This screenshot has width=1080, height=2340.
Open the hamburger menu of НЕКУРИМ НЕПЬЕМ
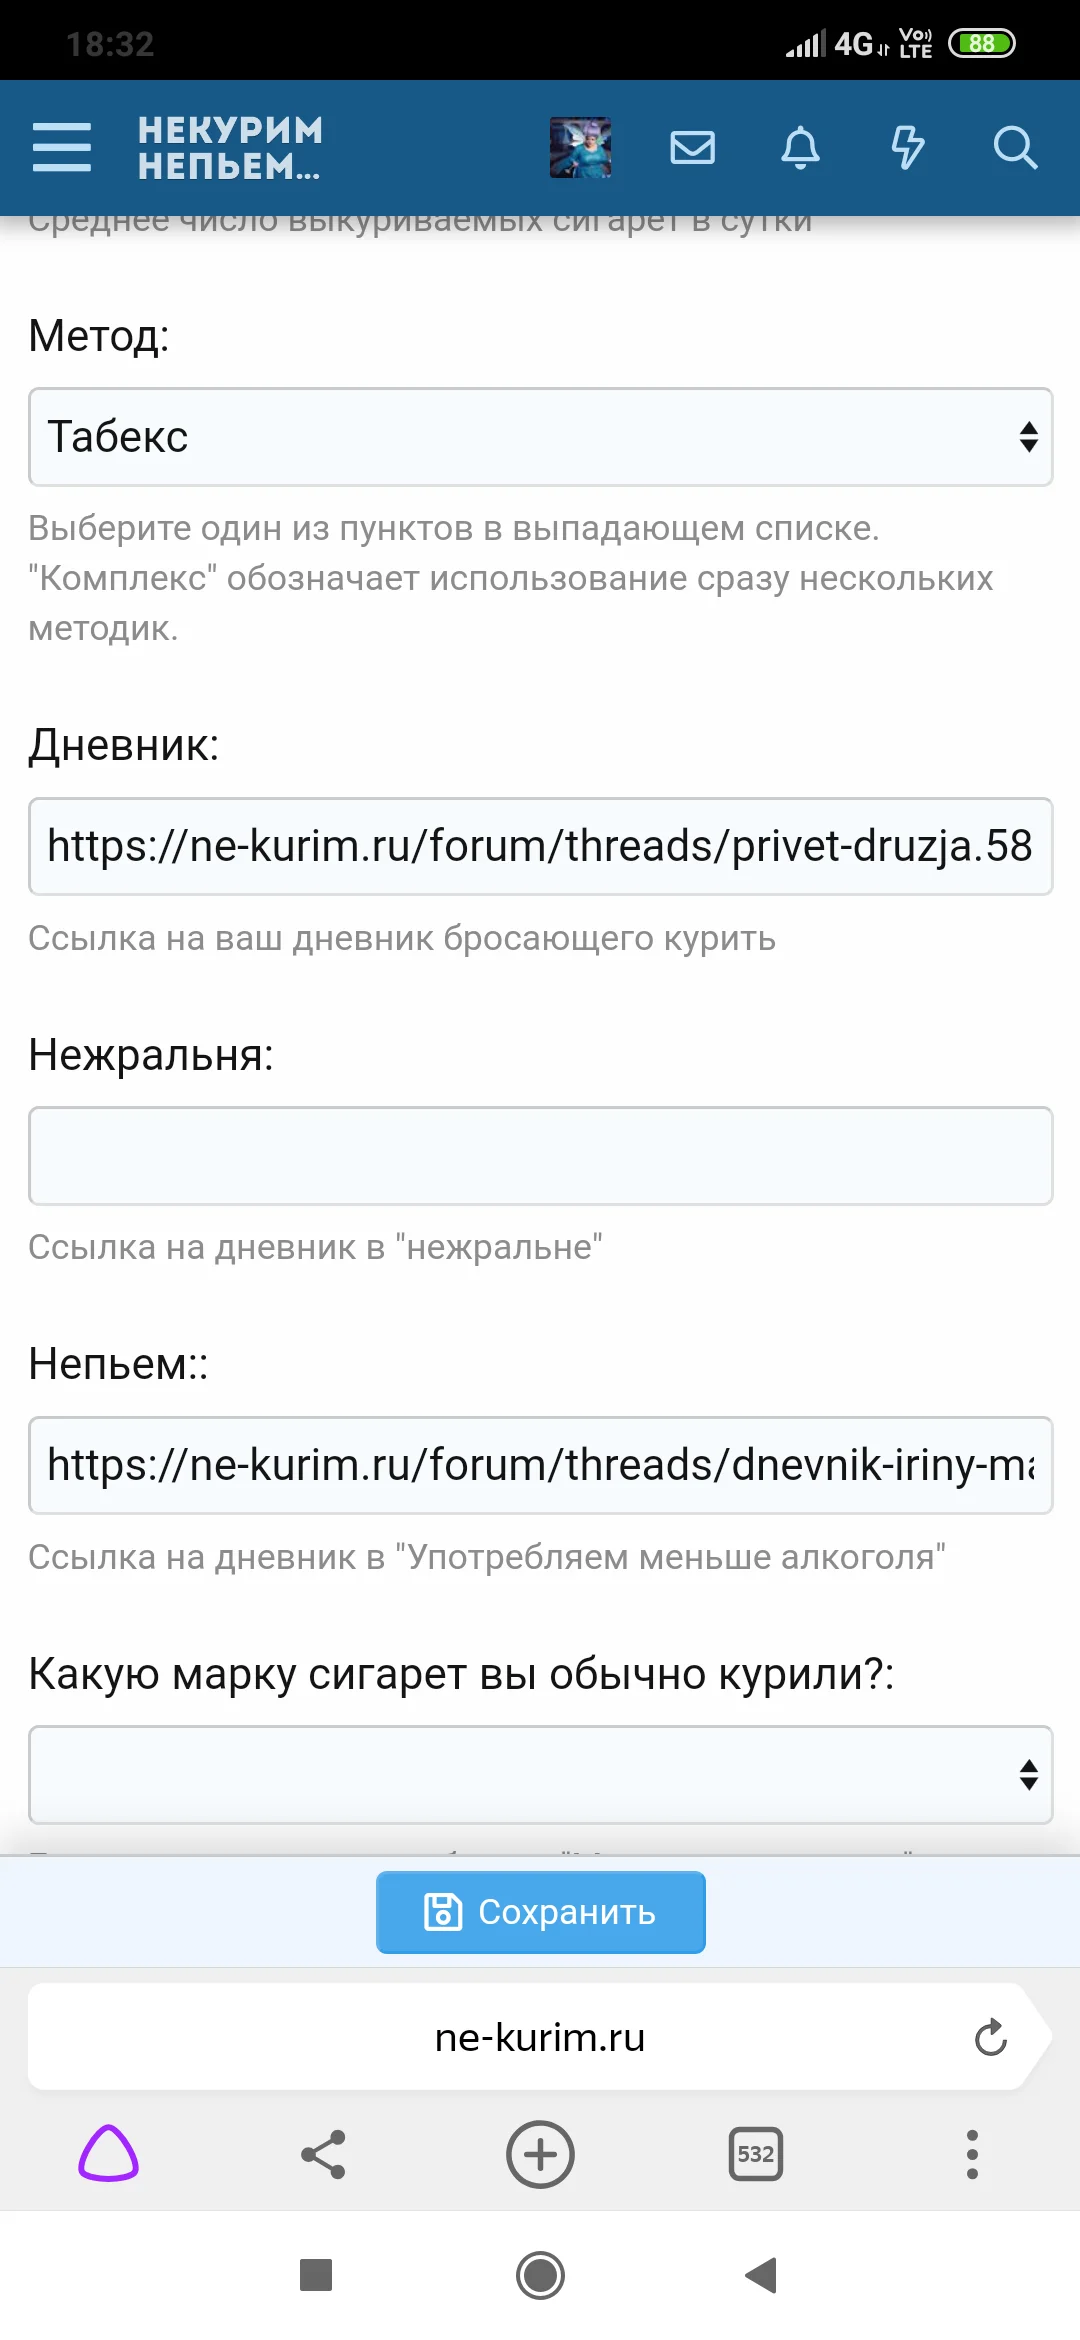coord(62,148)
